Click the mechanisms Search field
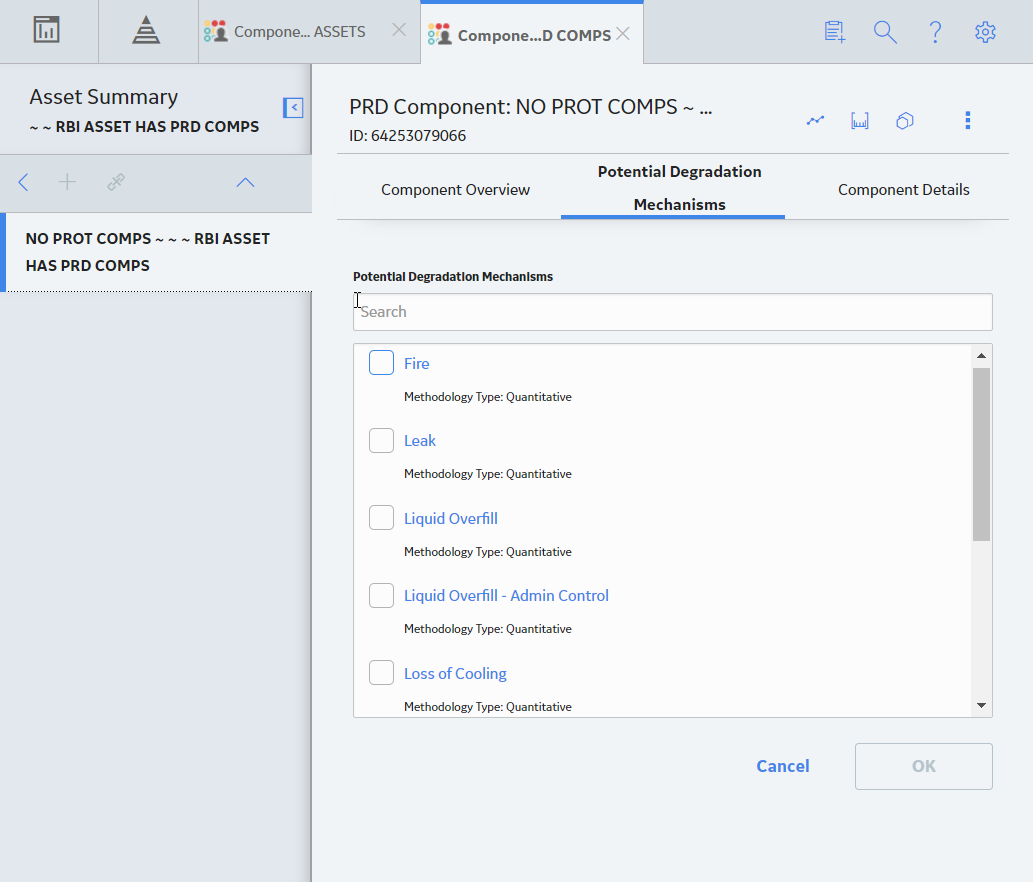1033x882 pixels. point(673,312)
